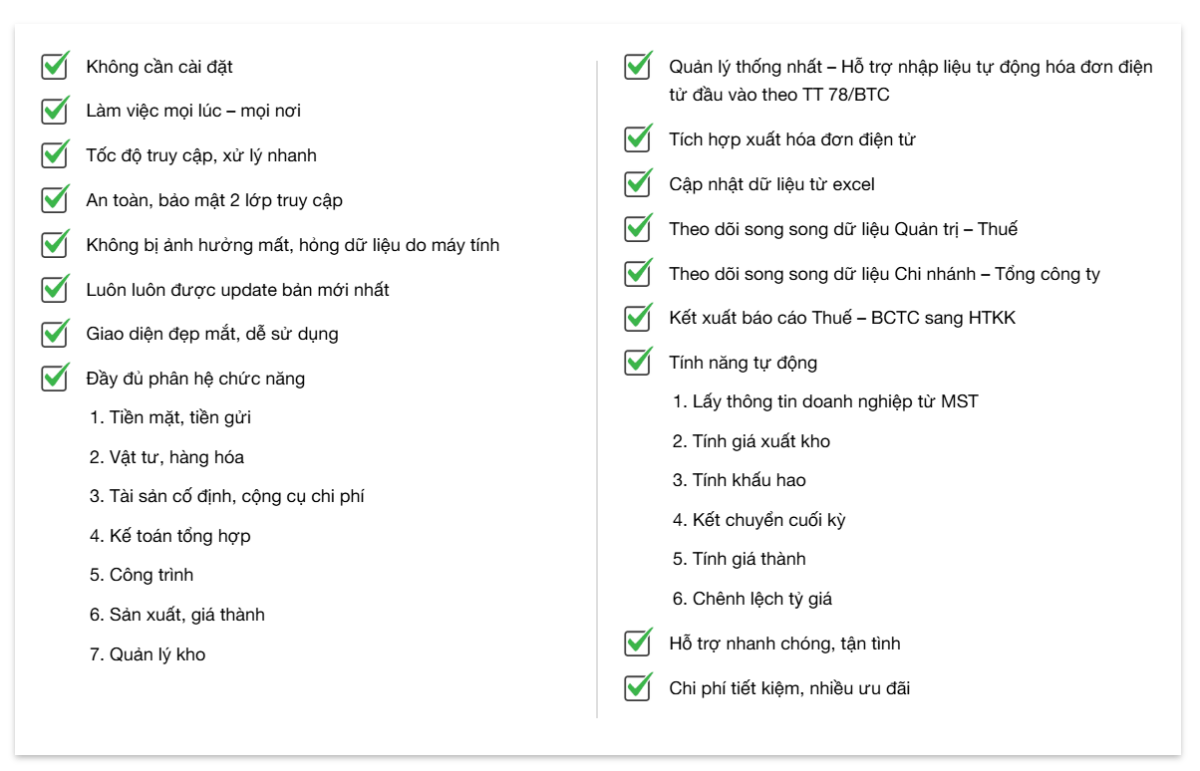The width and height of the screenshot is (1200, 771).
Task: Click the checkmark for Kết xuất báo cáo Thuế
Action: pyautogui.click(x=638, y=318)
